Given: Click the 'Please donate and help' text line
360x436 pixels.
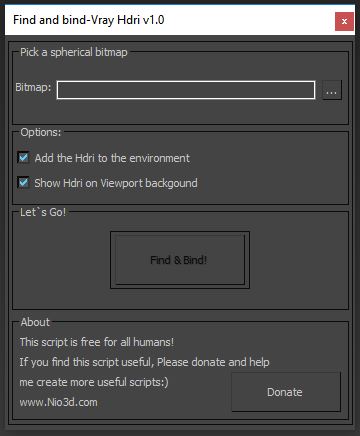Looking at the screenshot, I should (213, 362).
